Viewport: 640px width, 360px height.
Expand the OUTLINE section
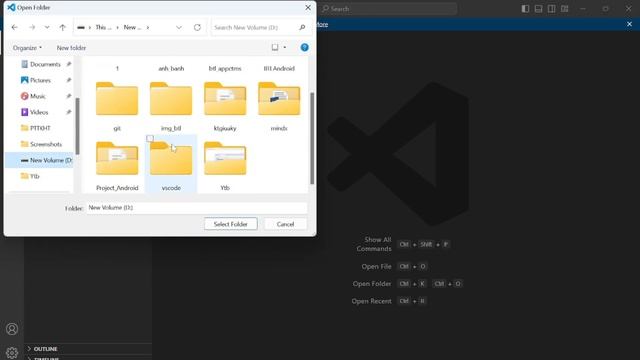click(x=88, y=349)
